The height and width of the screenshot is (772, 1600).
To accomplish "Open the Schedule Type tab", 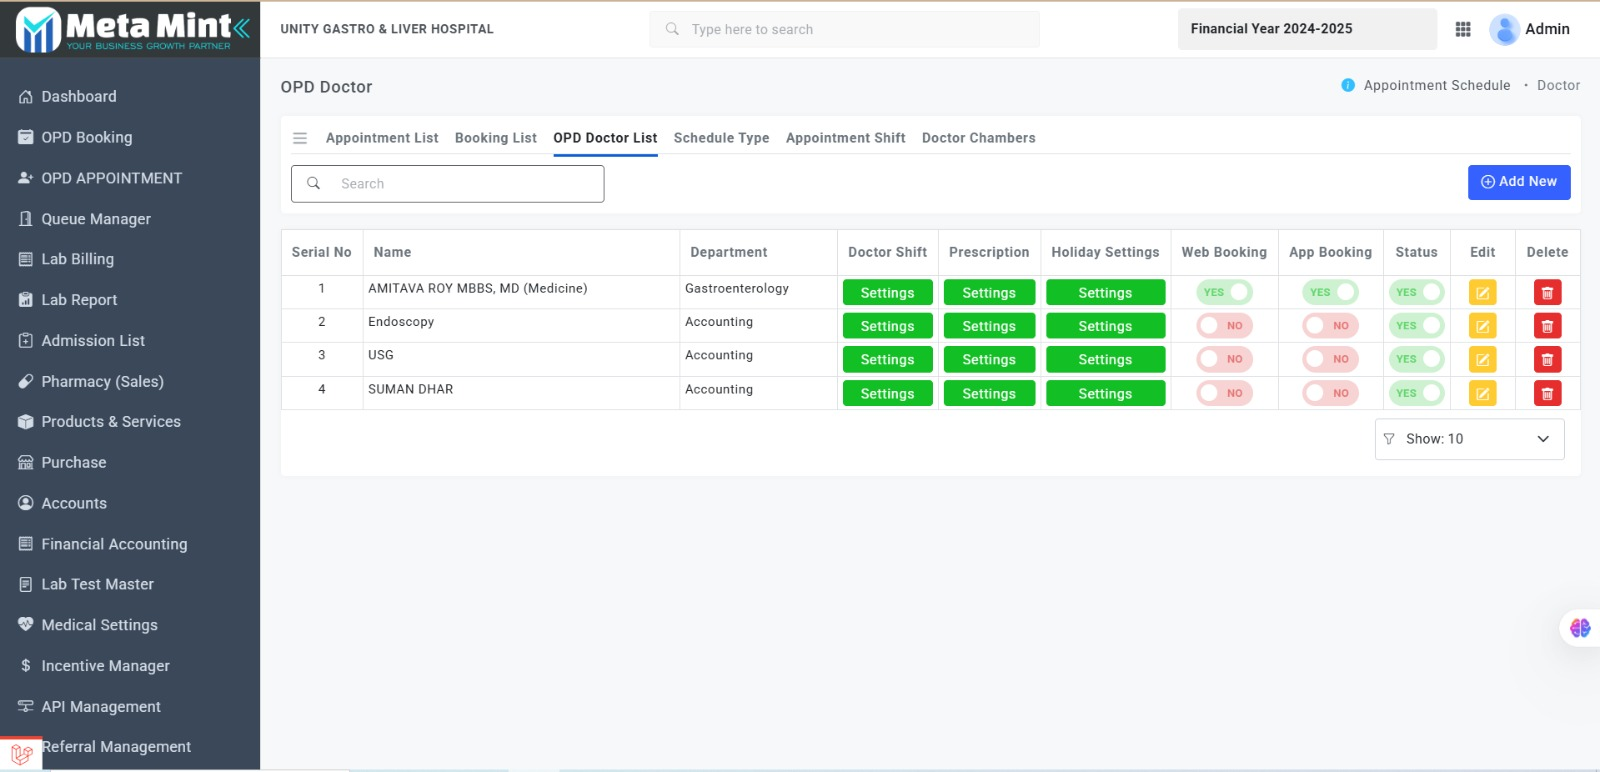I will (x=721, y=138).
